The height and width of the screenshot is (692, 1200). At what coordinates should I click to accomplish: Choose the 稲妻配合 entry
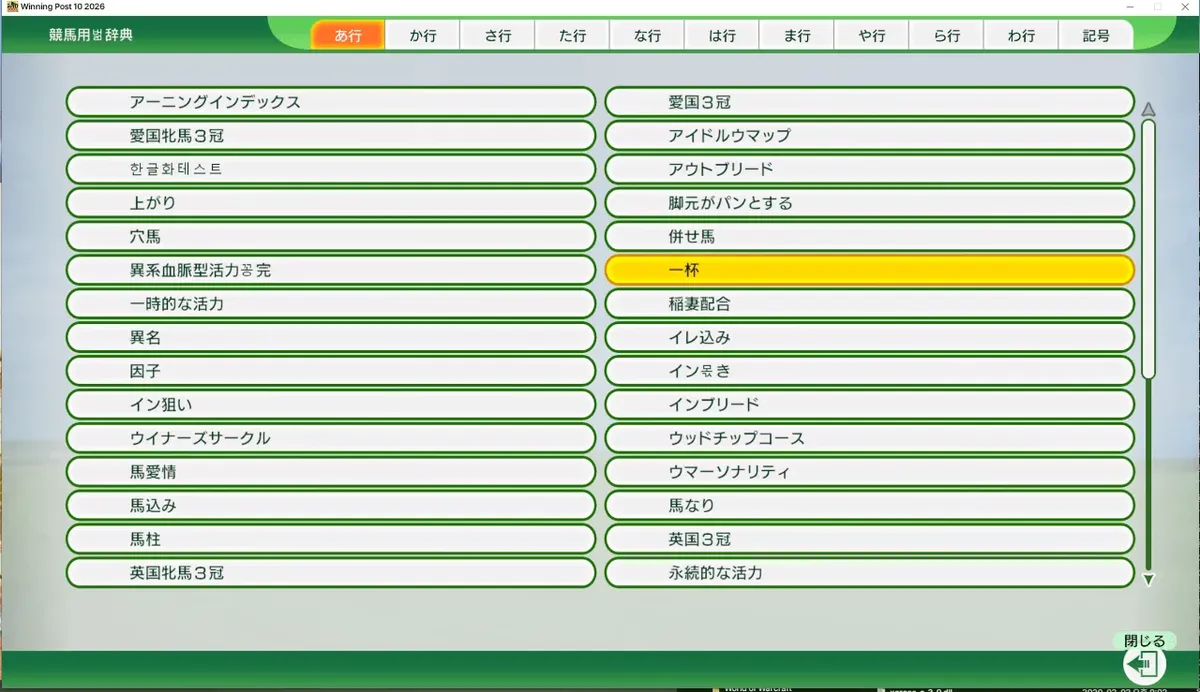point(870,304)
